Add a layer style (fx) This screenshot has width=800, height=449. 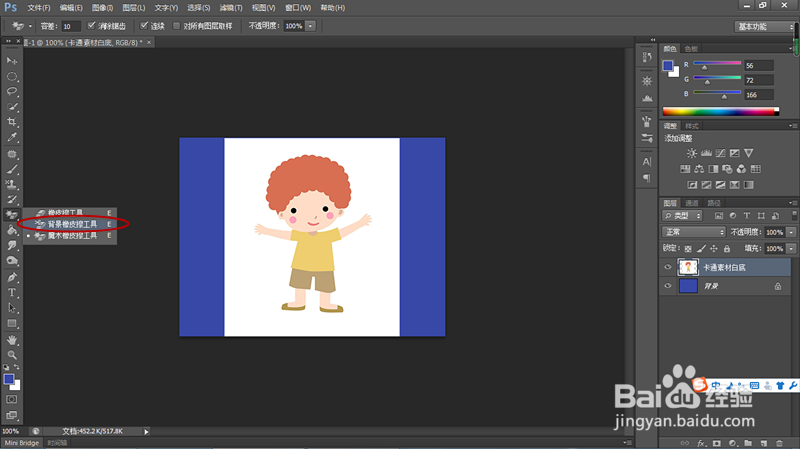(702, 443)
